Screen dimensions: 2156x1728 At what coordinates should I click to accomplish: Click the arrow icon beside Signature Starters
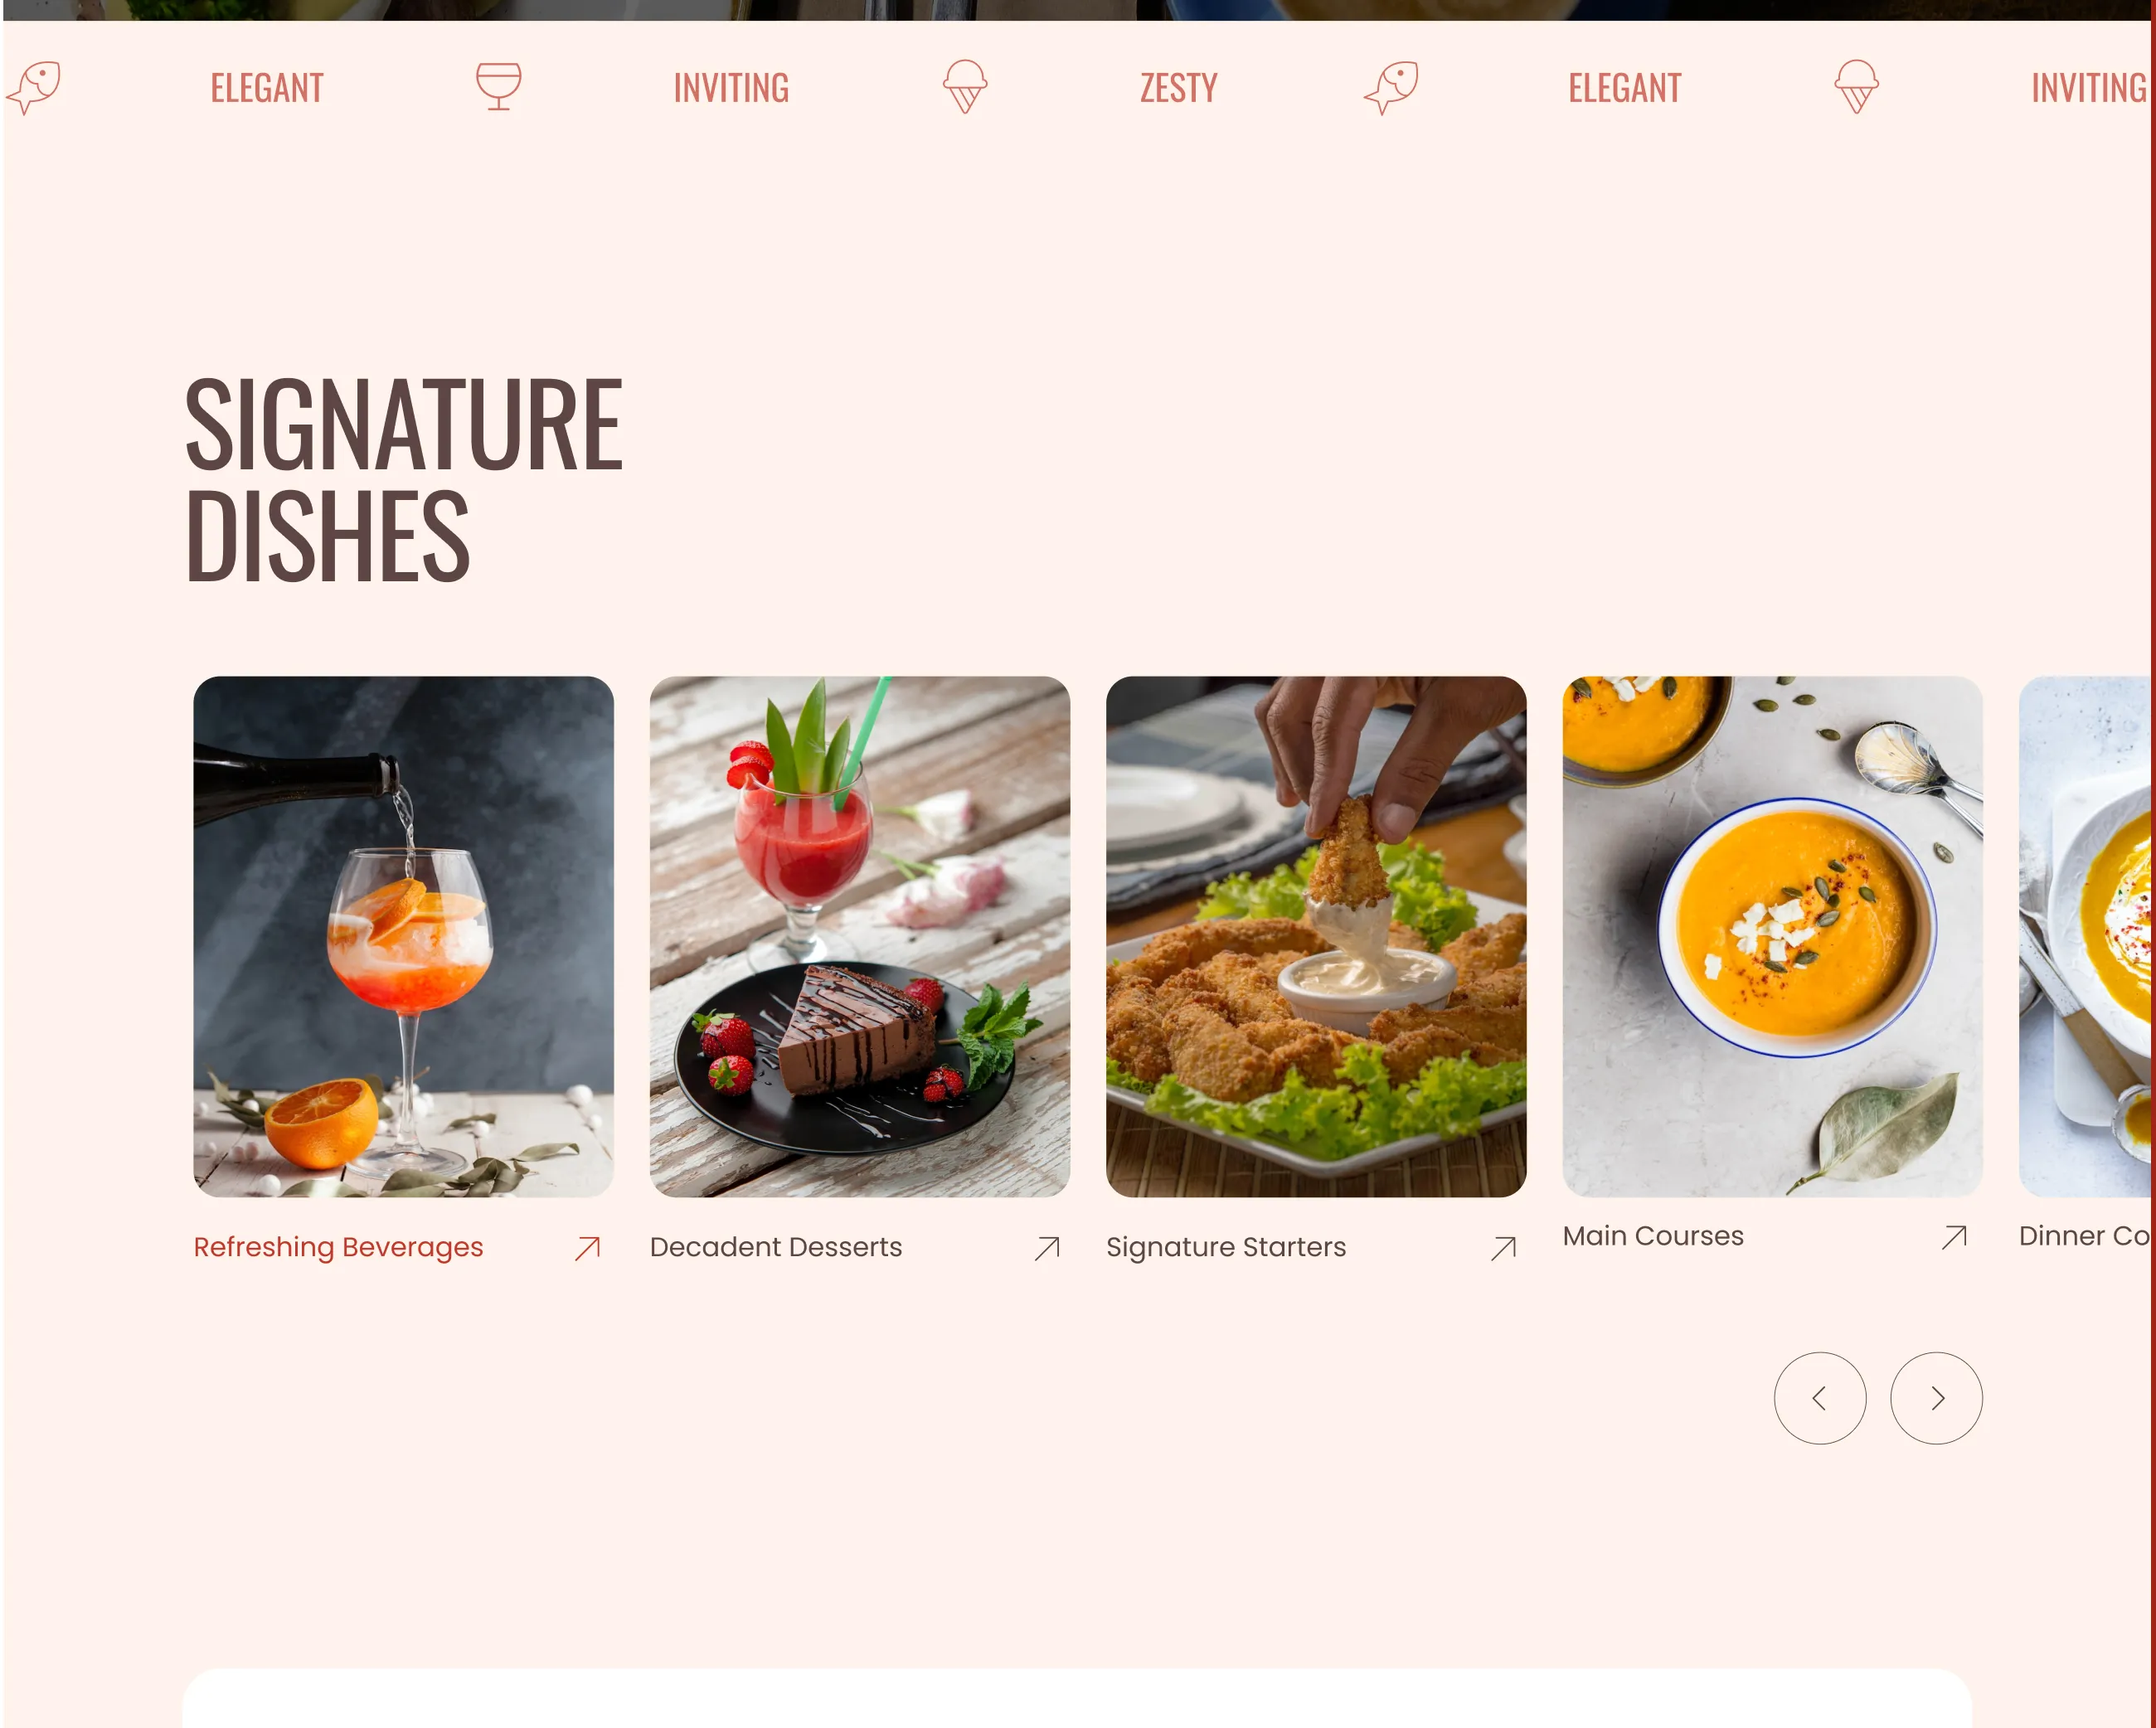point(1503,1247)
